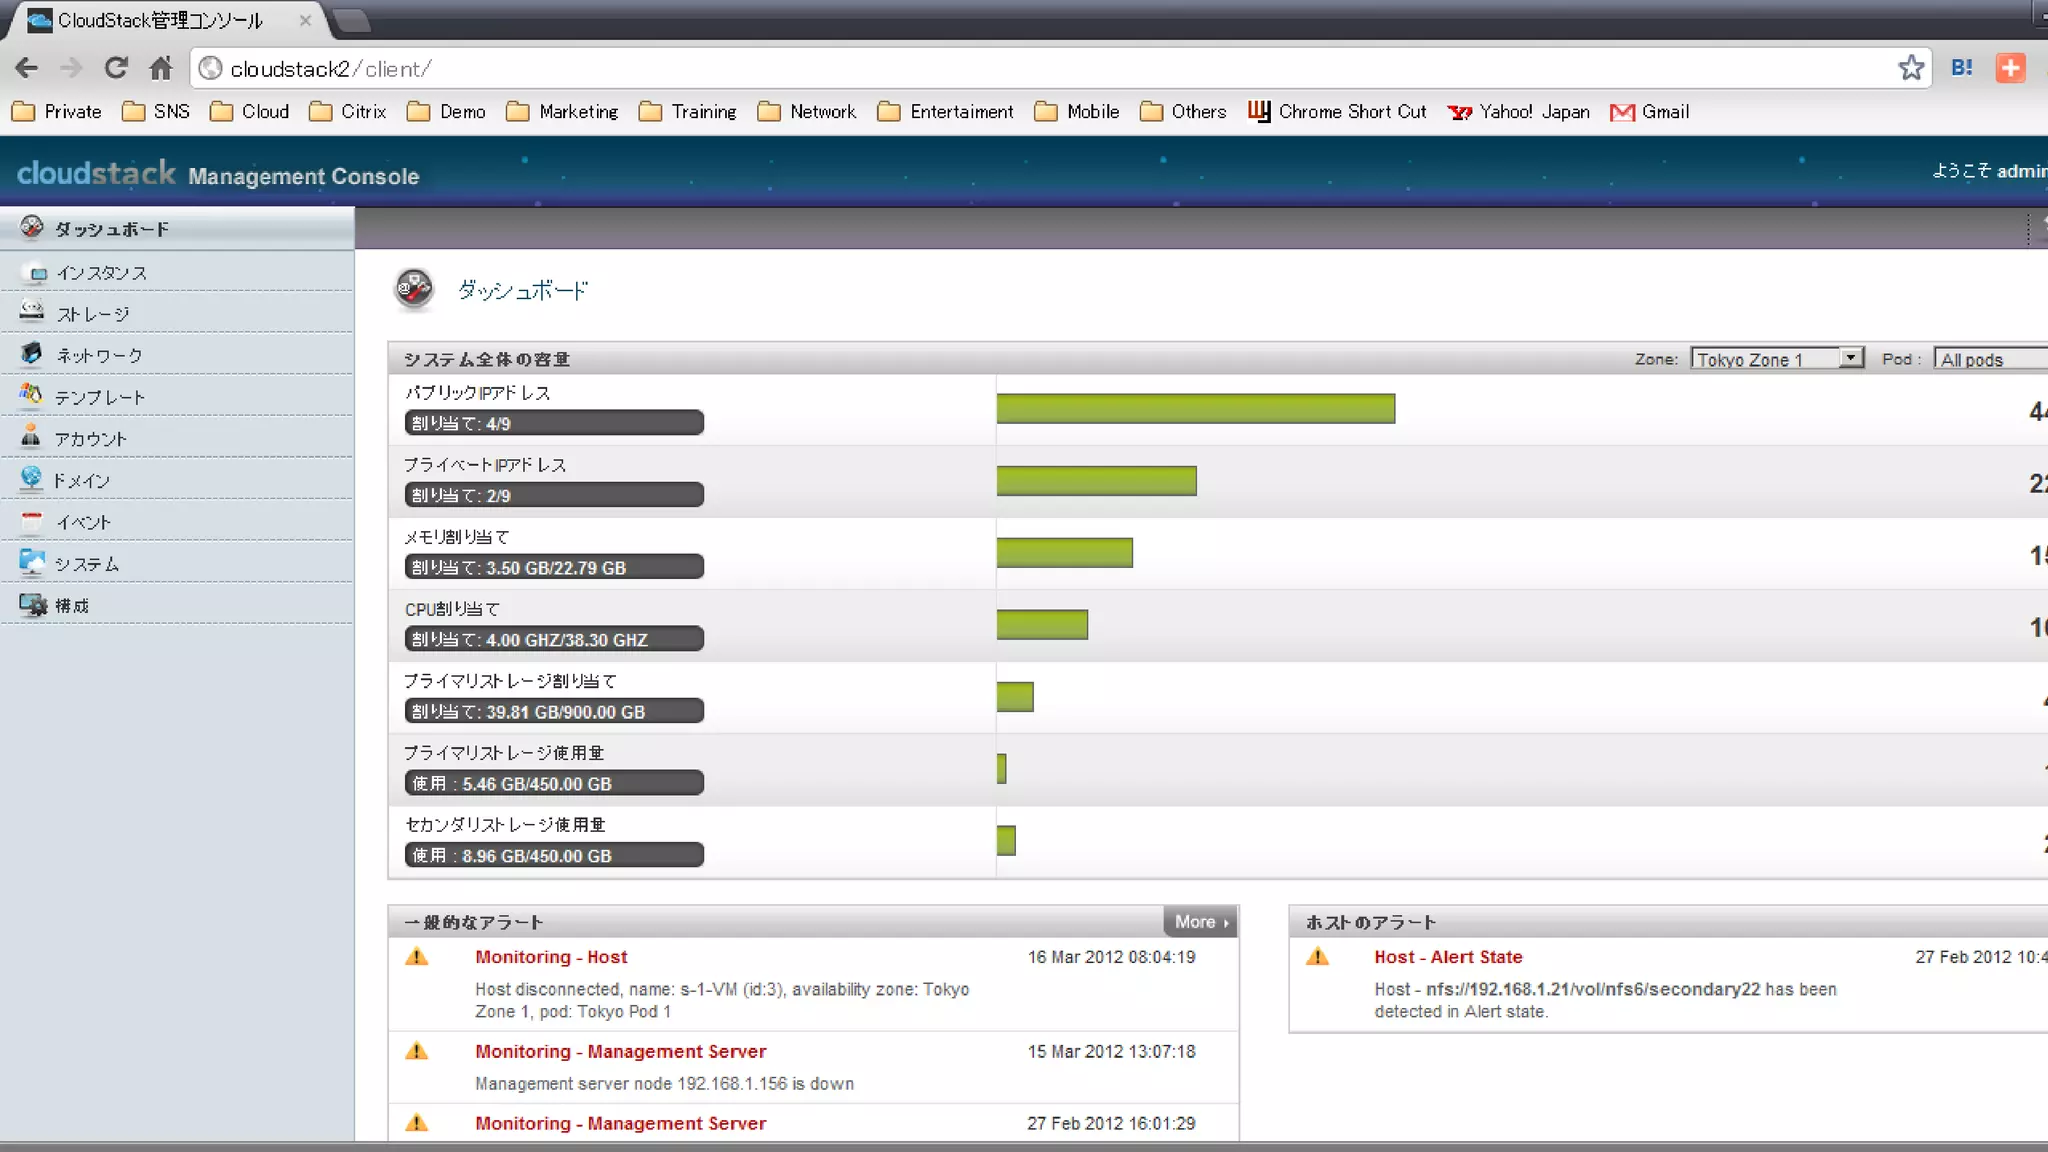This screenshot has height=1152, width=2048.
Task: Click the public IP address capacity bar
Action: [x=1195, y=409]
